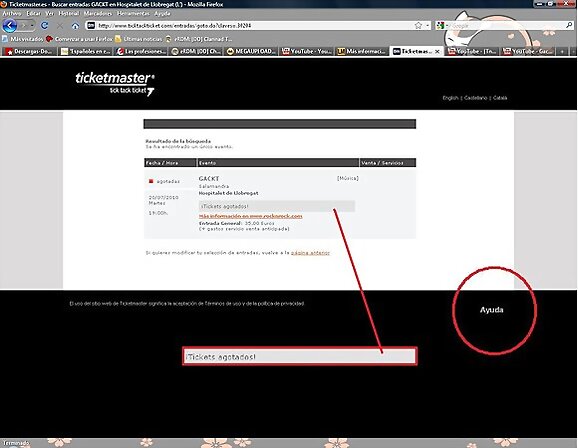Click the search magnifier icon

(569, 25)
